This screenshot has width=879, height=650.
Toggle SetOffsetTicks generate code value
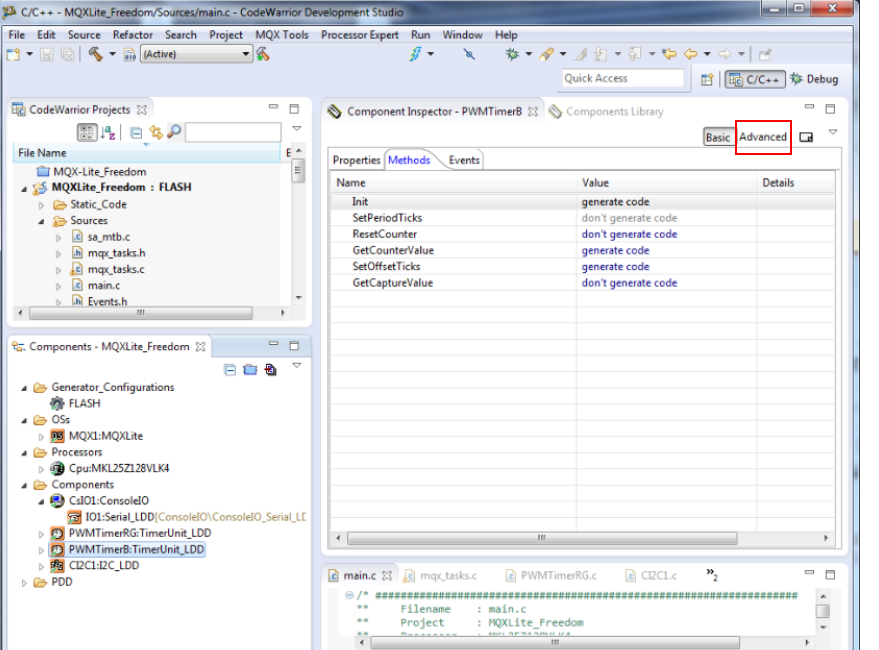tap(615, 267)
